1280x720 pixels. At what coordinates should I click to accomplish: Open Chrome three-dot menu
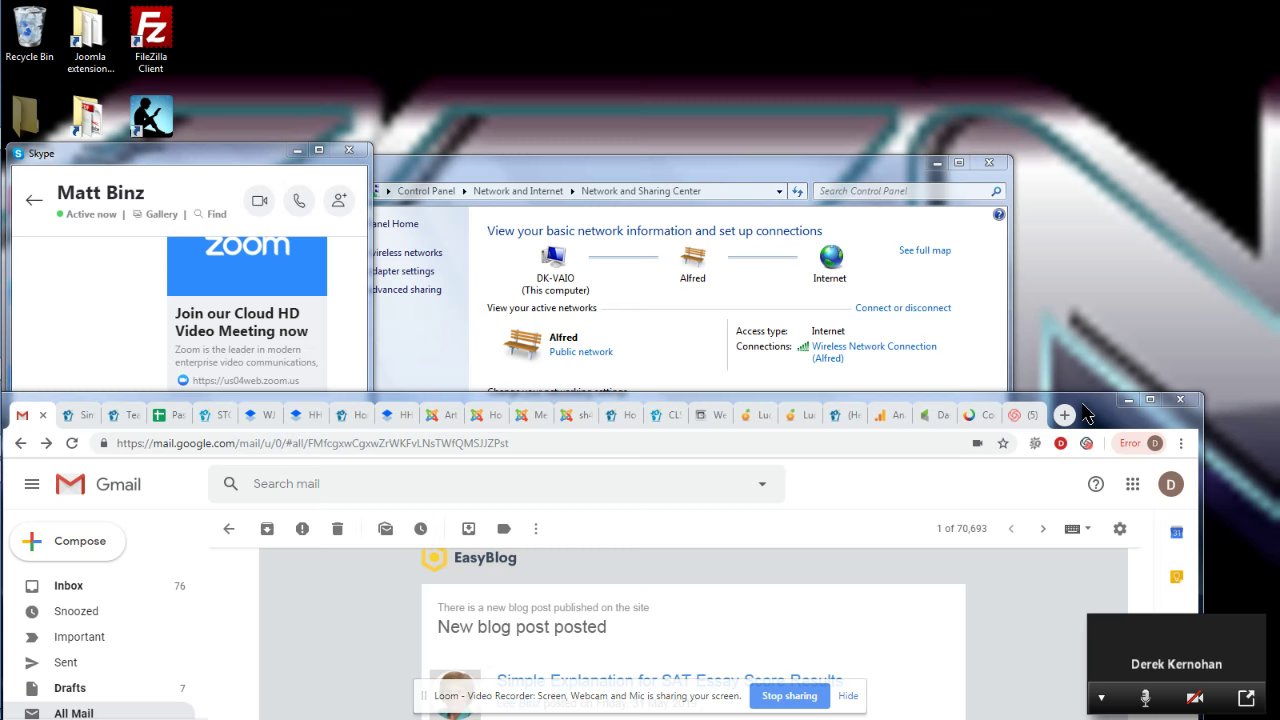point(1181,443)
